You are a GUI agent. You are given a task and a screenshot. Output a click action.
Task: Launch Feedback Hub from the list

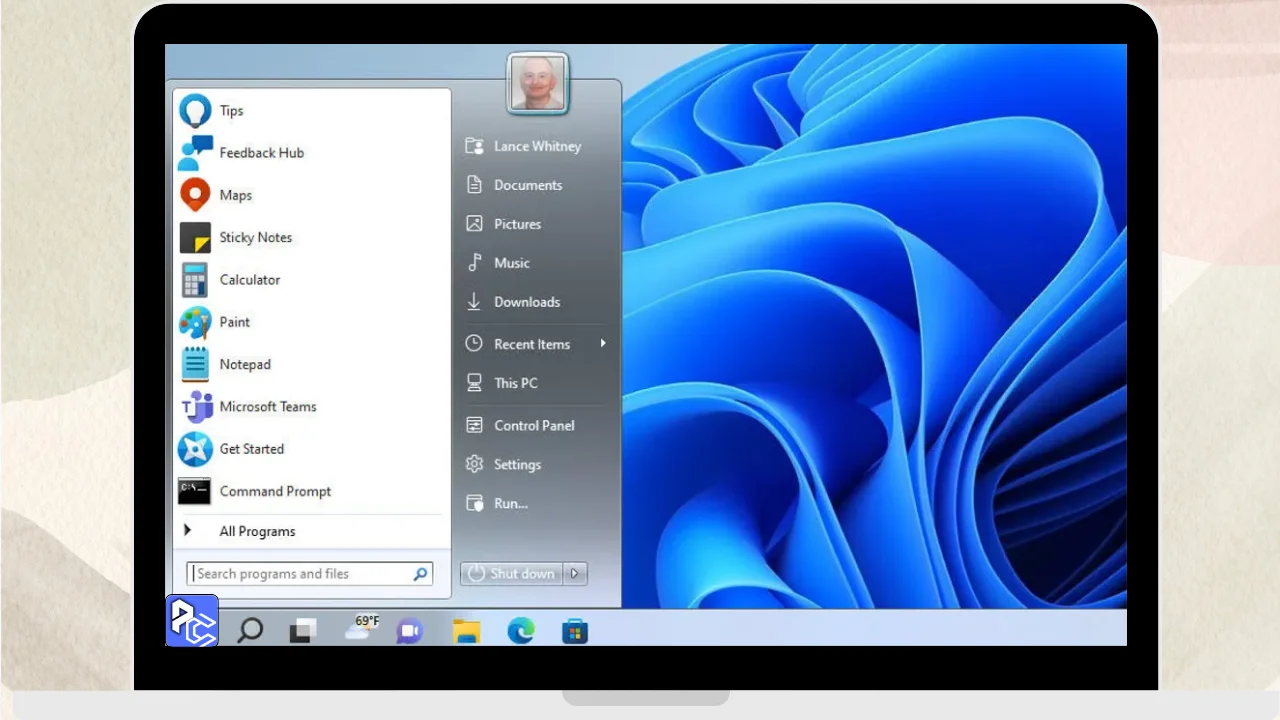point(195,153)
